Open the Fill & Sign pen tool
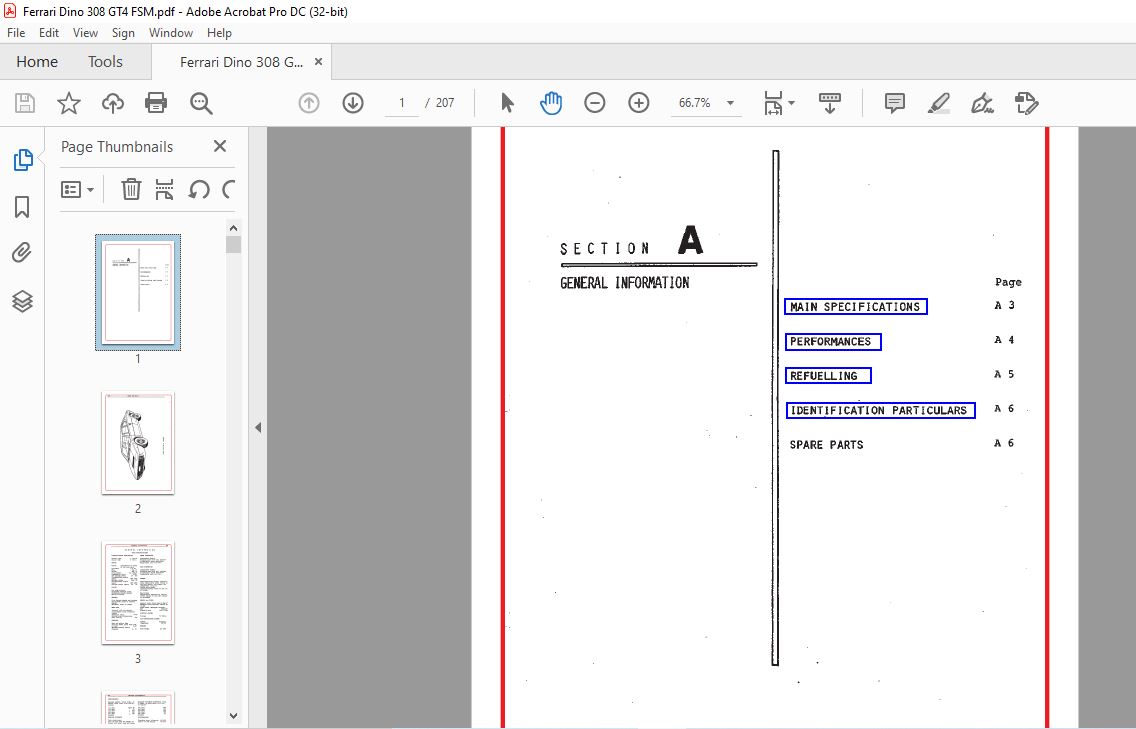Screen dimensions: 1136x729 click(x=982, y=103)
